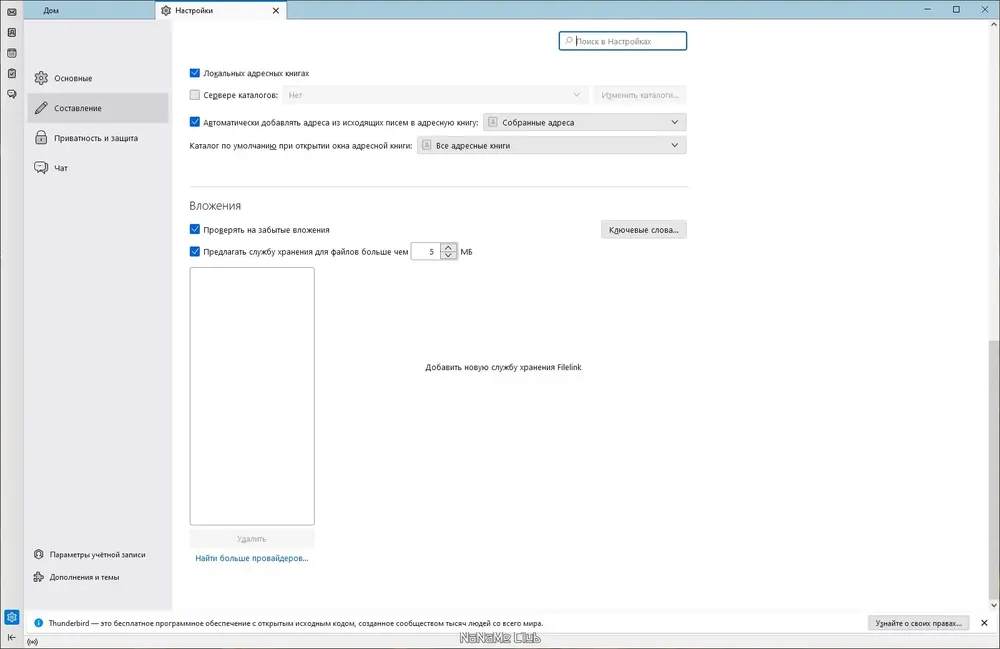
Task: Open Найти больше провайдеров link
Action: coord(252,558)
